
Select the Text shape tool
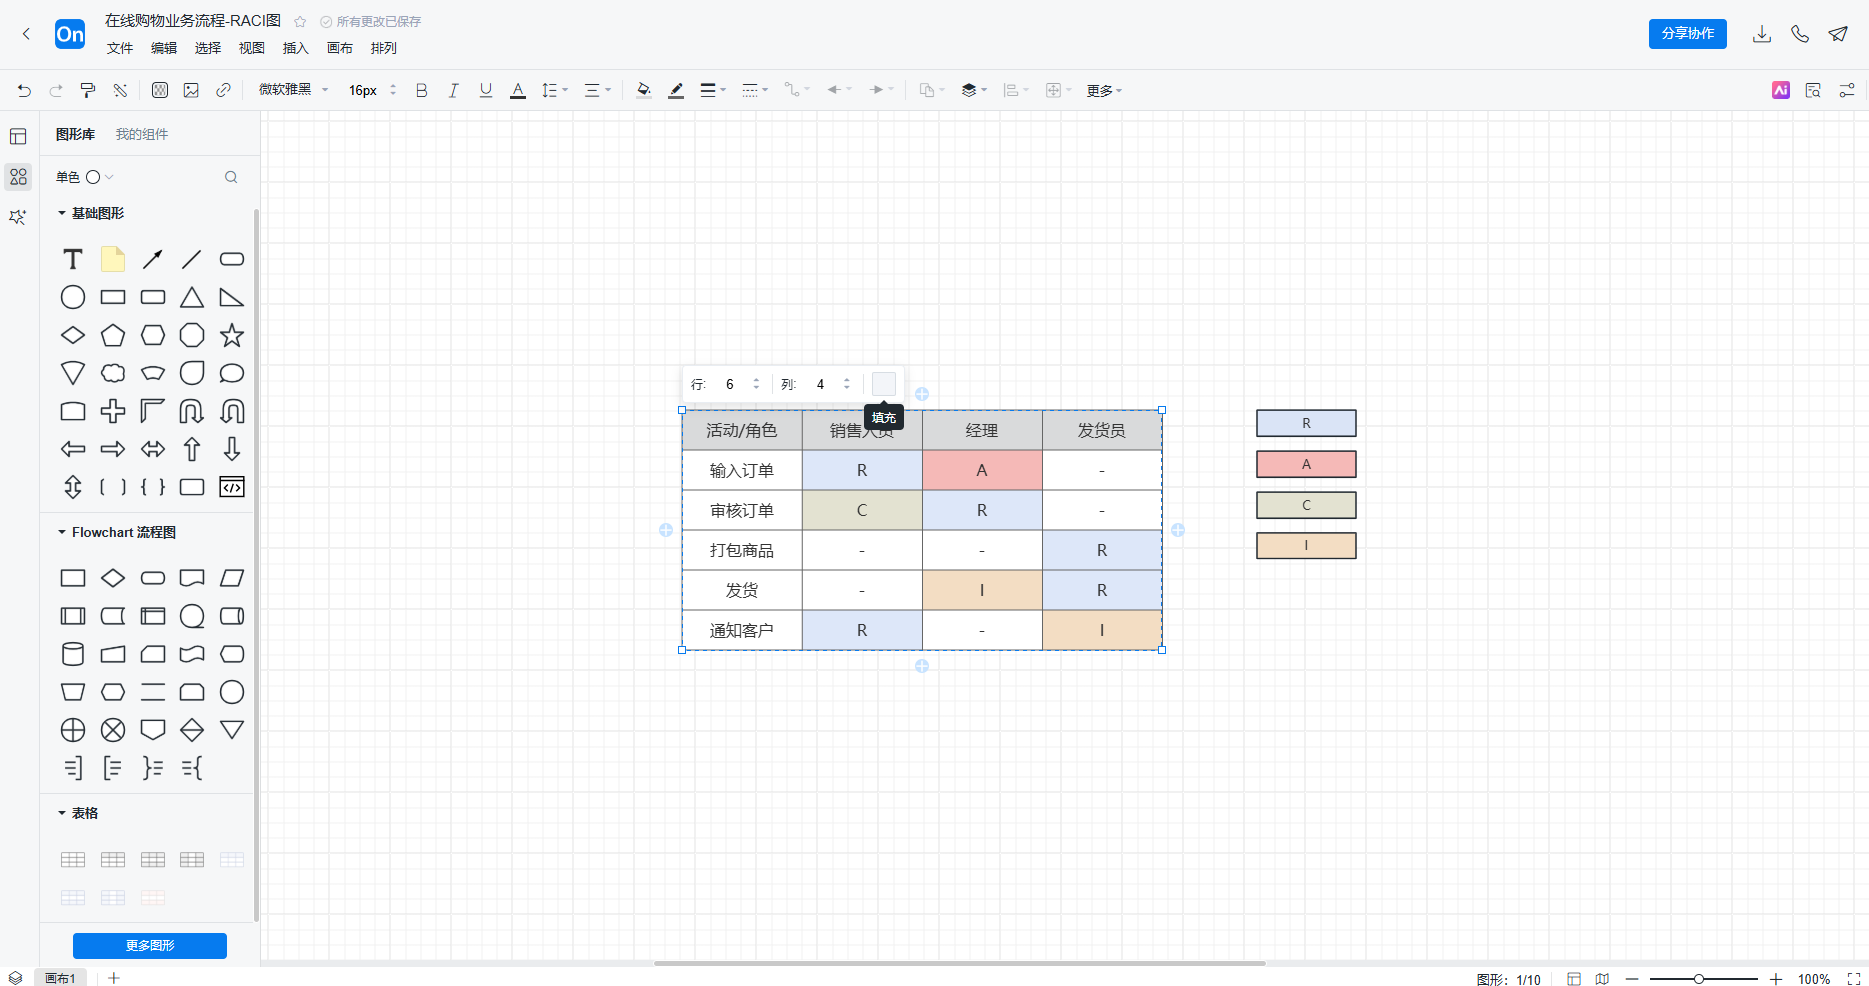pos(73,260)
